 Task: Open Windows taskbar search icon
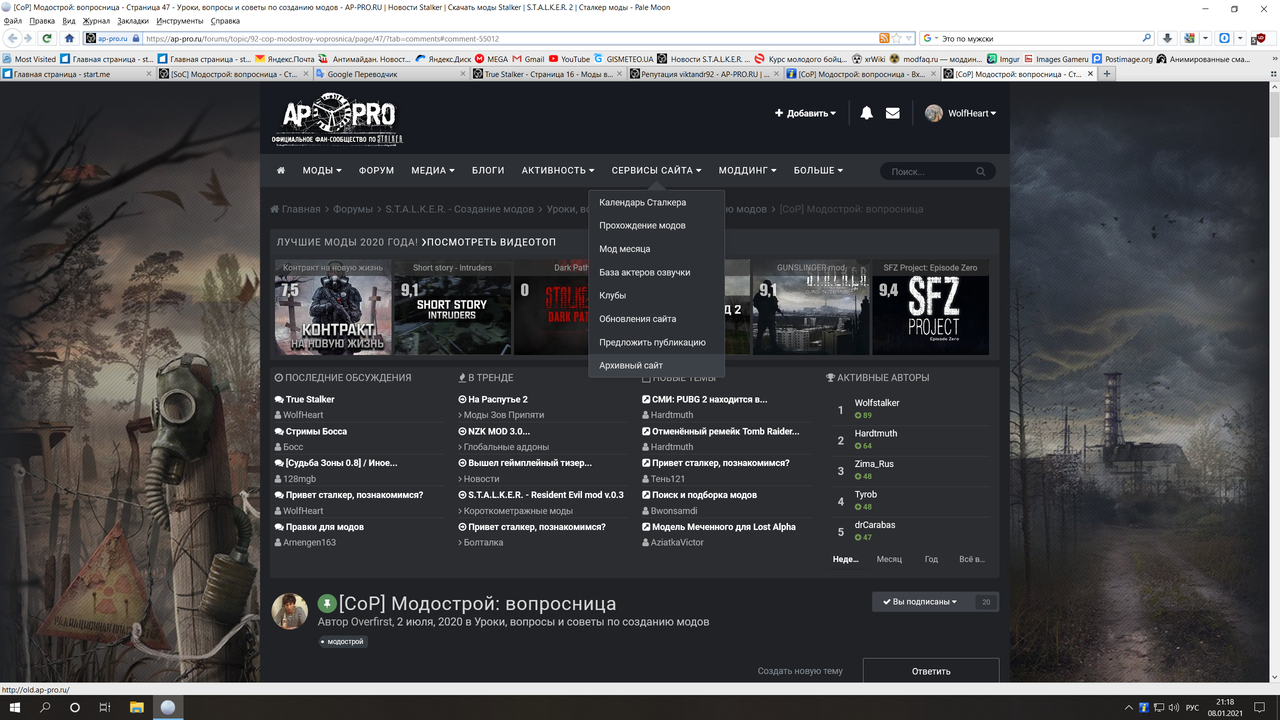coord(45,707)
